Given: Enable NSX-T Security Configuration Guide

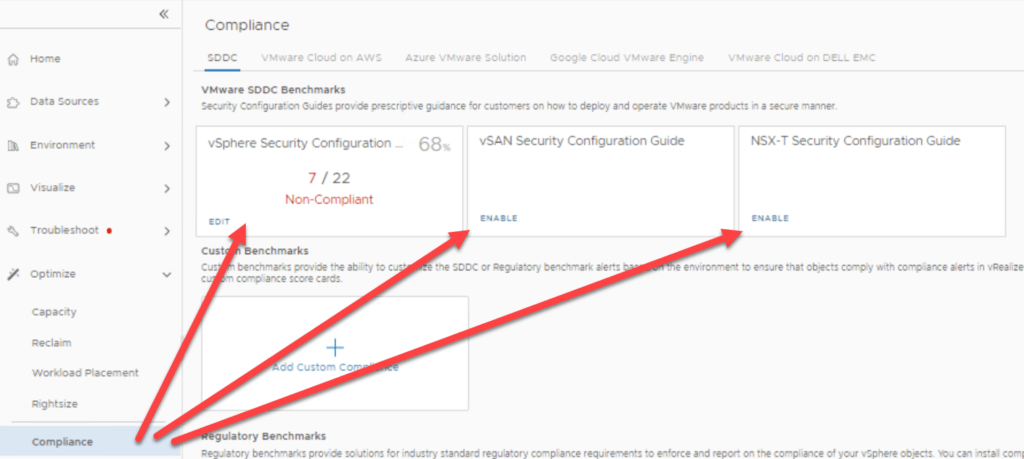Looking at the screenshot, I should tap(770, 218).
